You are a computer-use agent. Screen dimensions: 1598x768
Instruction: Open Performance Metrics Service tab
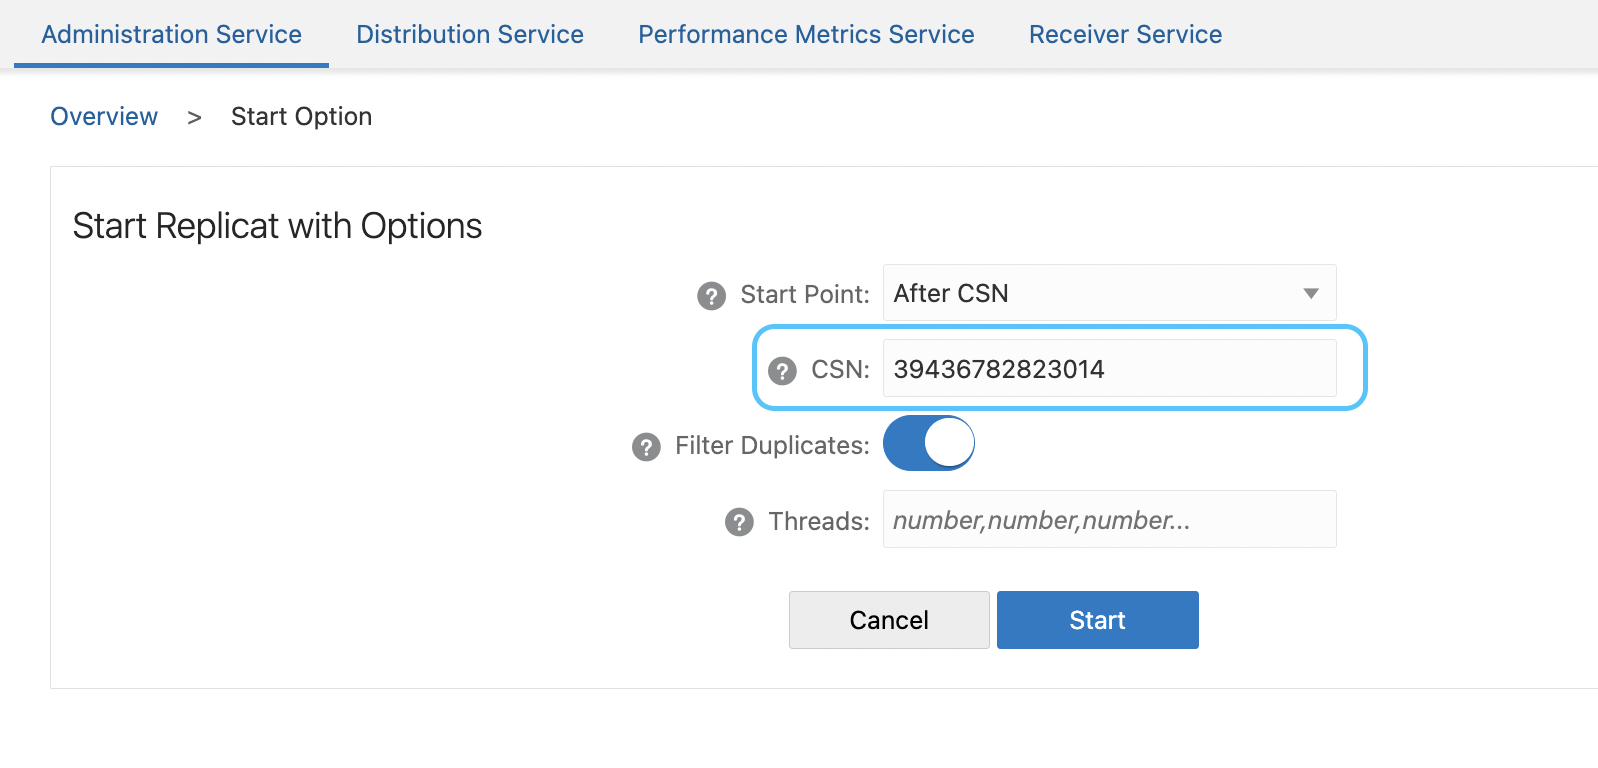point(806,34)
